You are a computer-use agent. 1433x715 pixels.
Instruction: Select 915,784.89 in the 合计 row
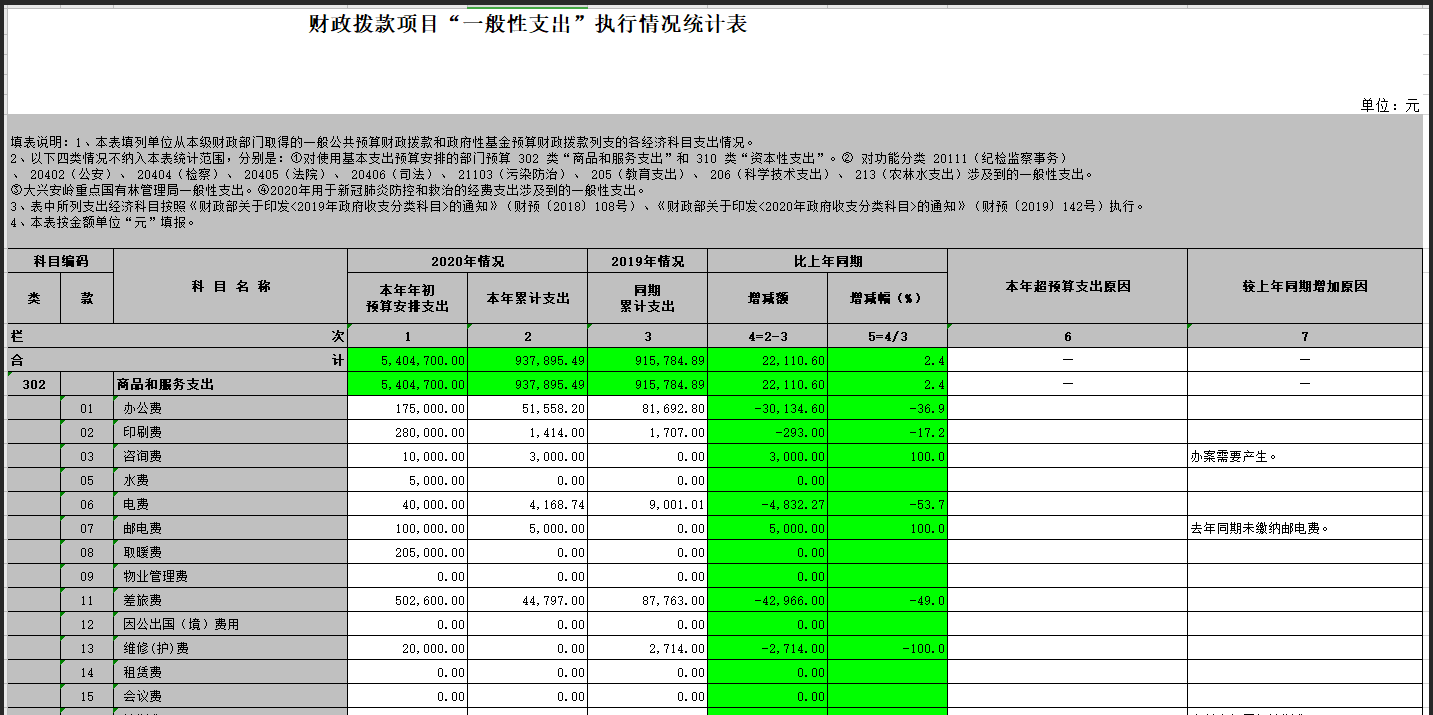[x=648, y=360]
